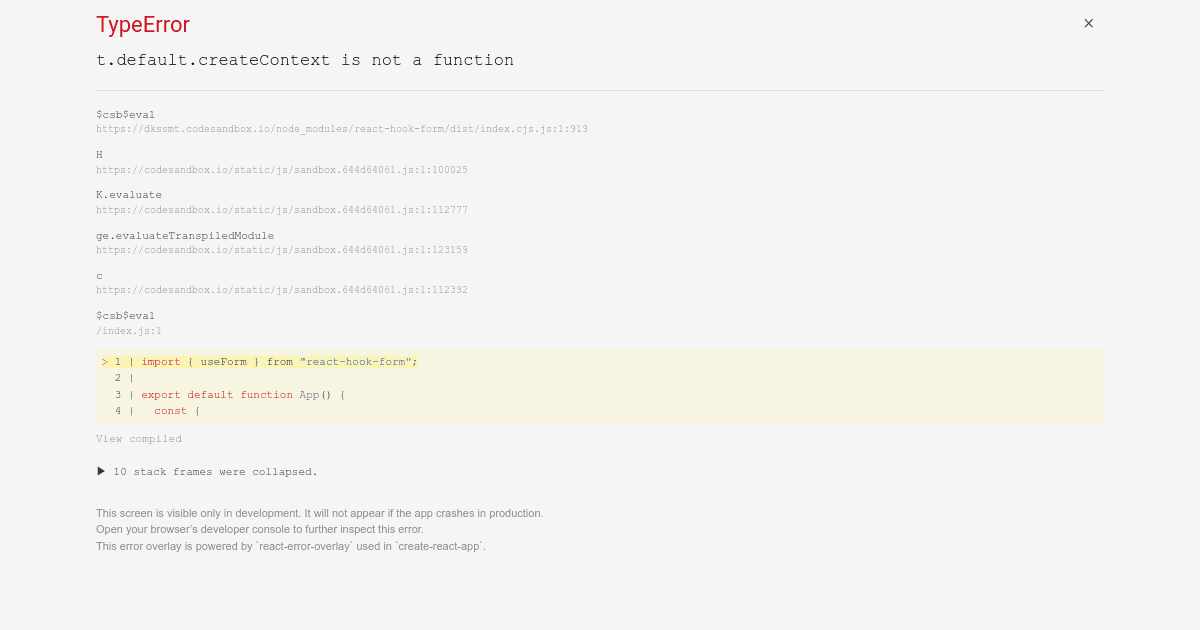Click the 'Open your browser's developer console' note
The width and height of the screenshot is (1200, 630).
pyautogui.click(x=260, y=529)
